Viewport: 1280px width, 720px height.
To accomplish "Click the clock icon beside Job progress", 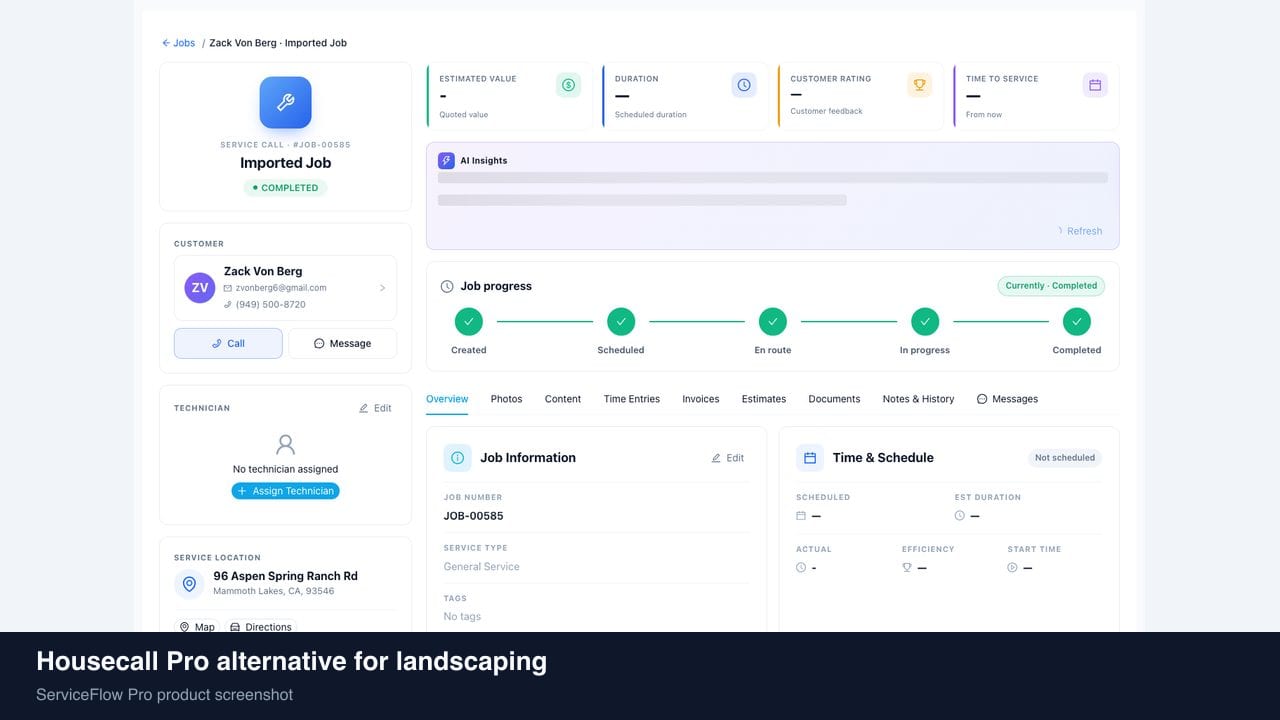I will (x=447, y=286).
